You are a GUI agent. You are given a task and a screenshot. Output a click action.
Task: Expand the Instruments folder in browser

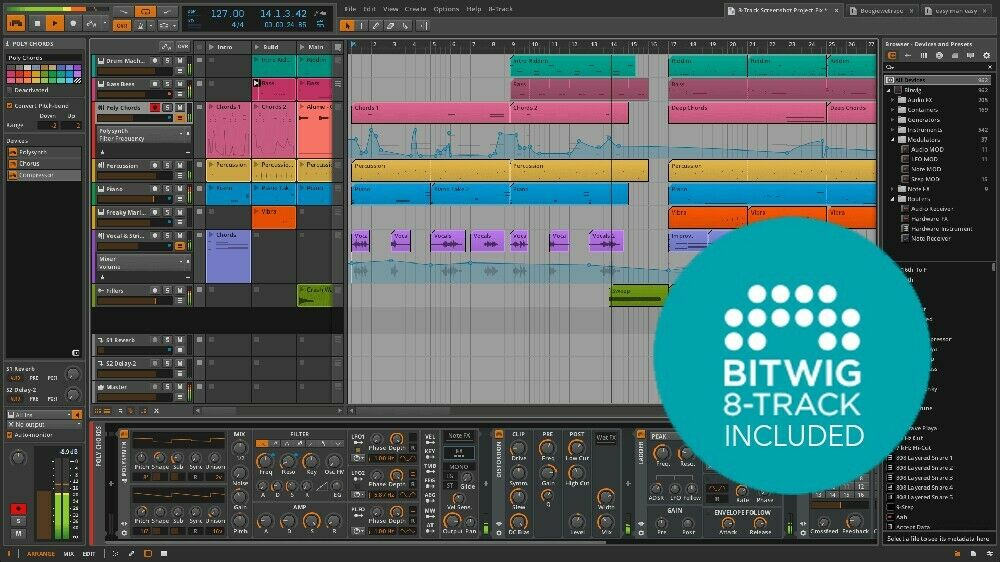click(x=893, y=129)
